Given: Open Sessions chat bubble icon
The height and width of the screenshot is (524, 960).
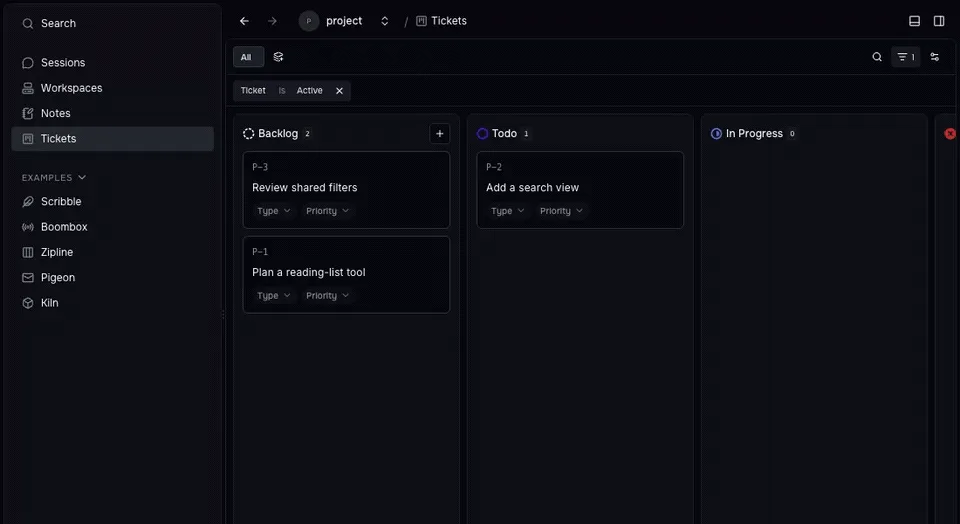Looking at the screenshot, I should pos(28,63).
